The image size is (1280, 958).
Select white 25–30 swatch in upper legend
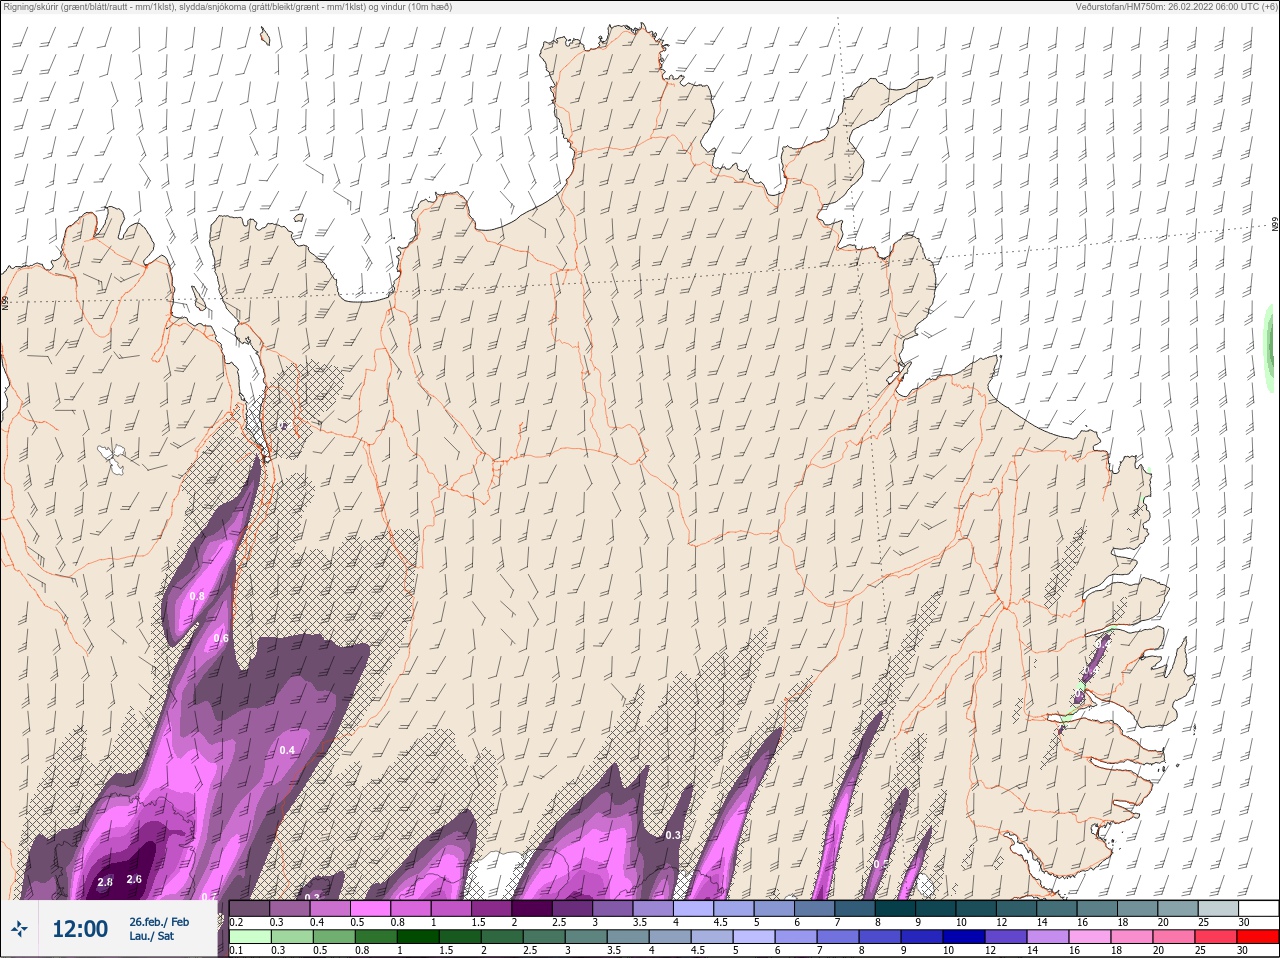(x=1257, y=908)
